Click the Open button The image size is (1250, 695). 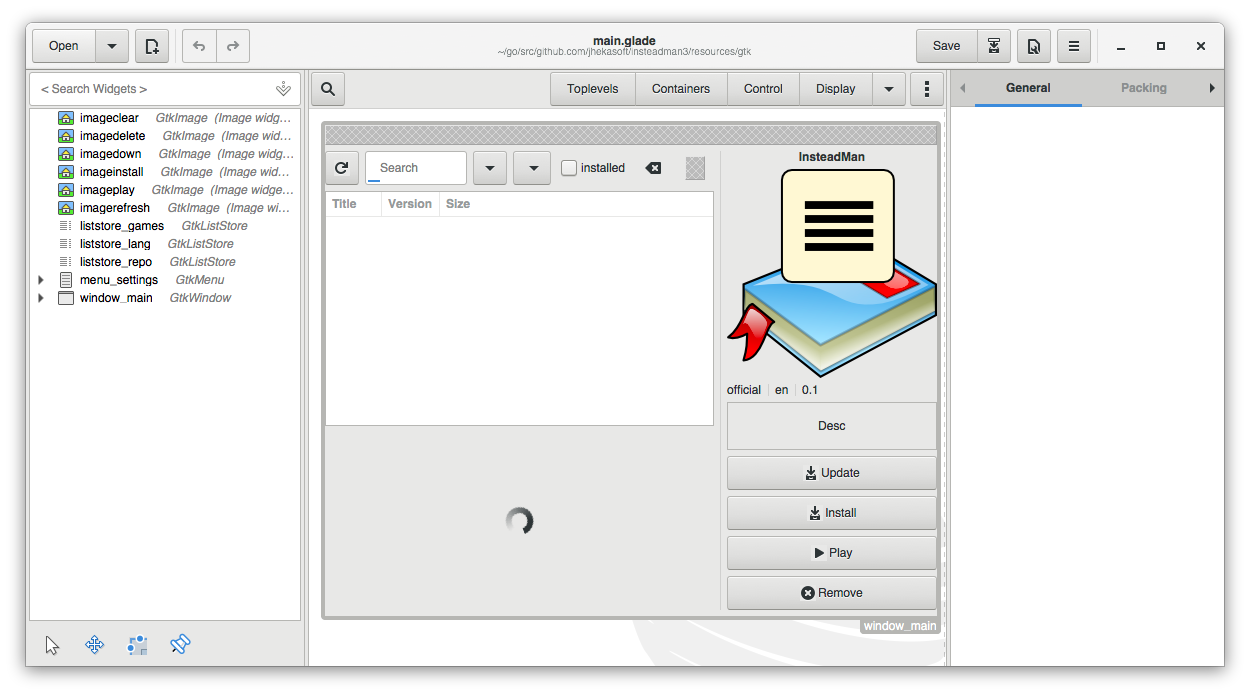click(64, 46)
